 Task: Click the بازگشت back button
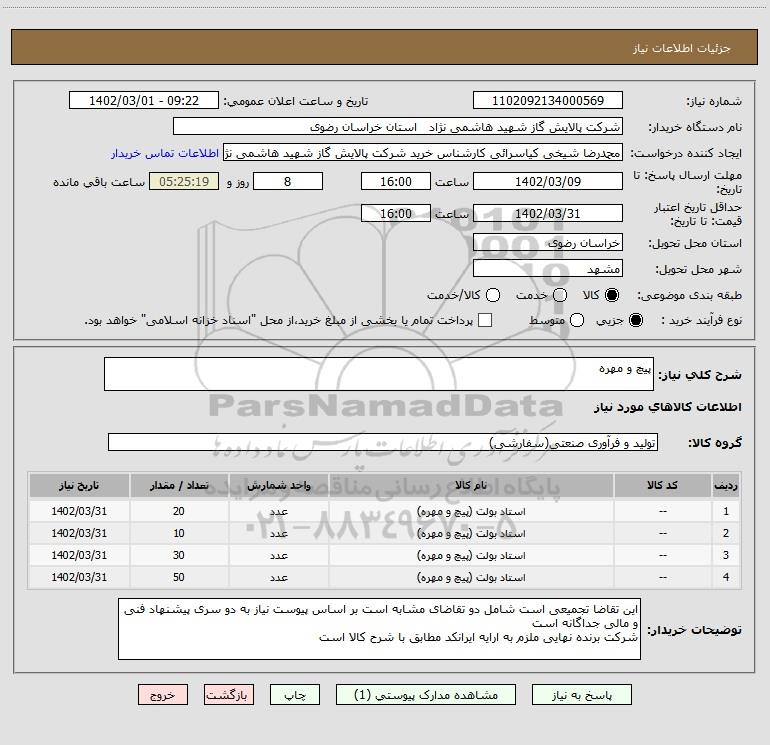[229, 695]
